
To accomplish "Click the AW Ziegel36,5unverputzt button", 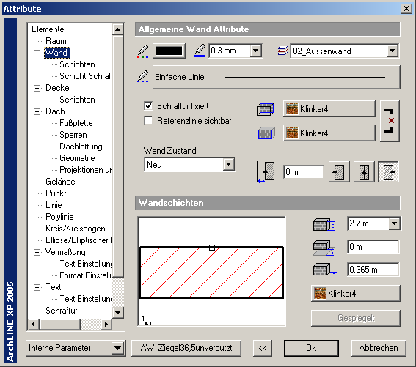I will point(186,348).
